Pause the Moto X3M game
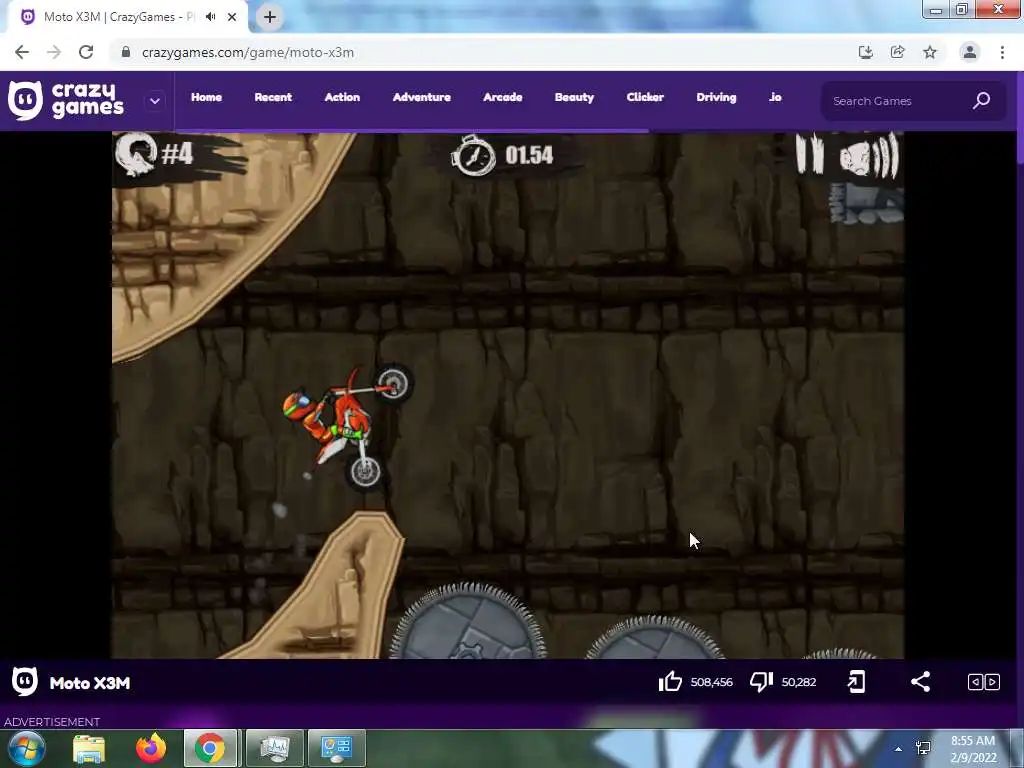 point(810,154)
